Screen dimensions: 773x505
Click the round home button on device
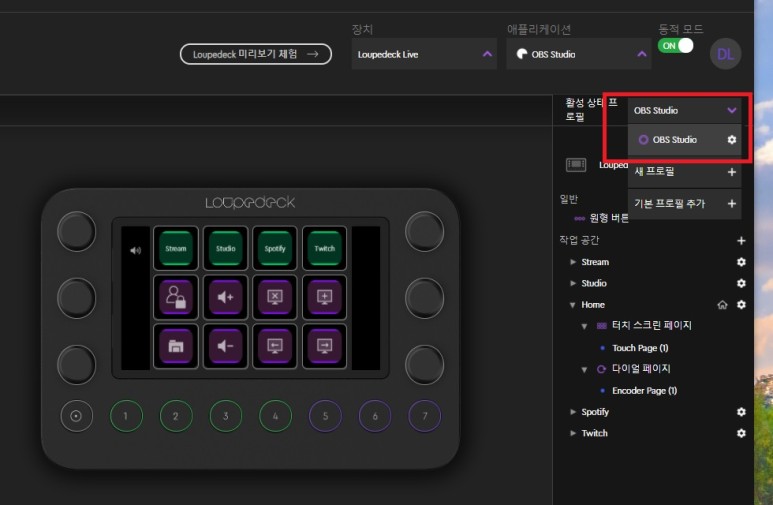point(76,416)
